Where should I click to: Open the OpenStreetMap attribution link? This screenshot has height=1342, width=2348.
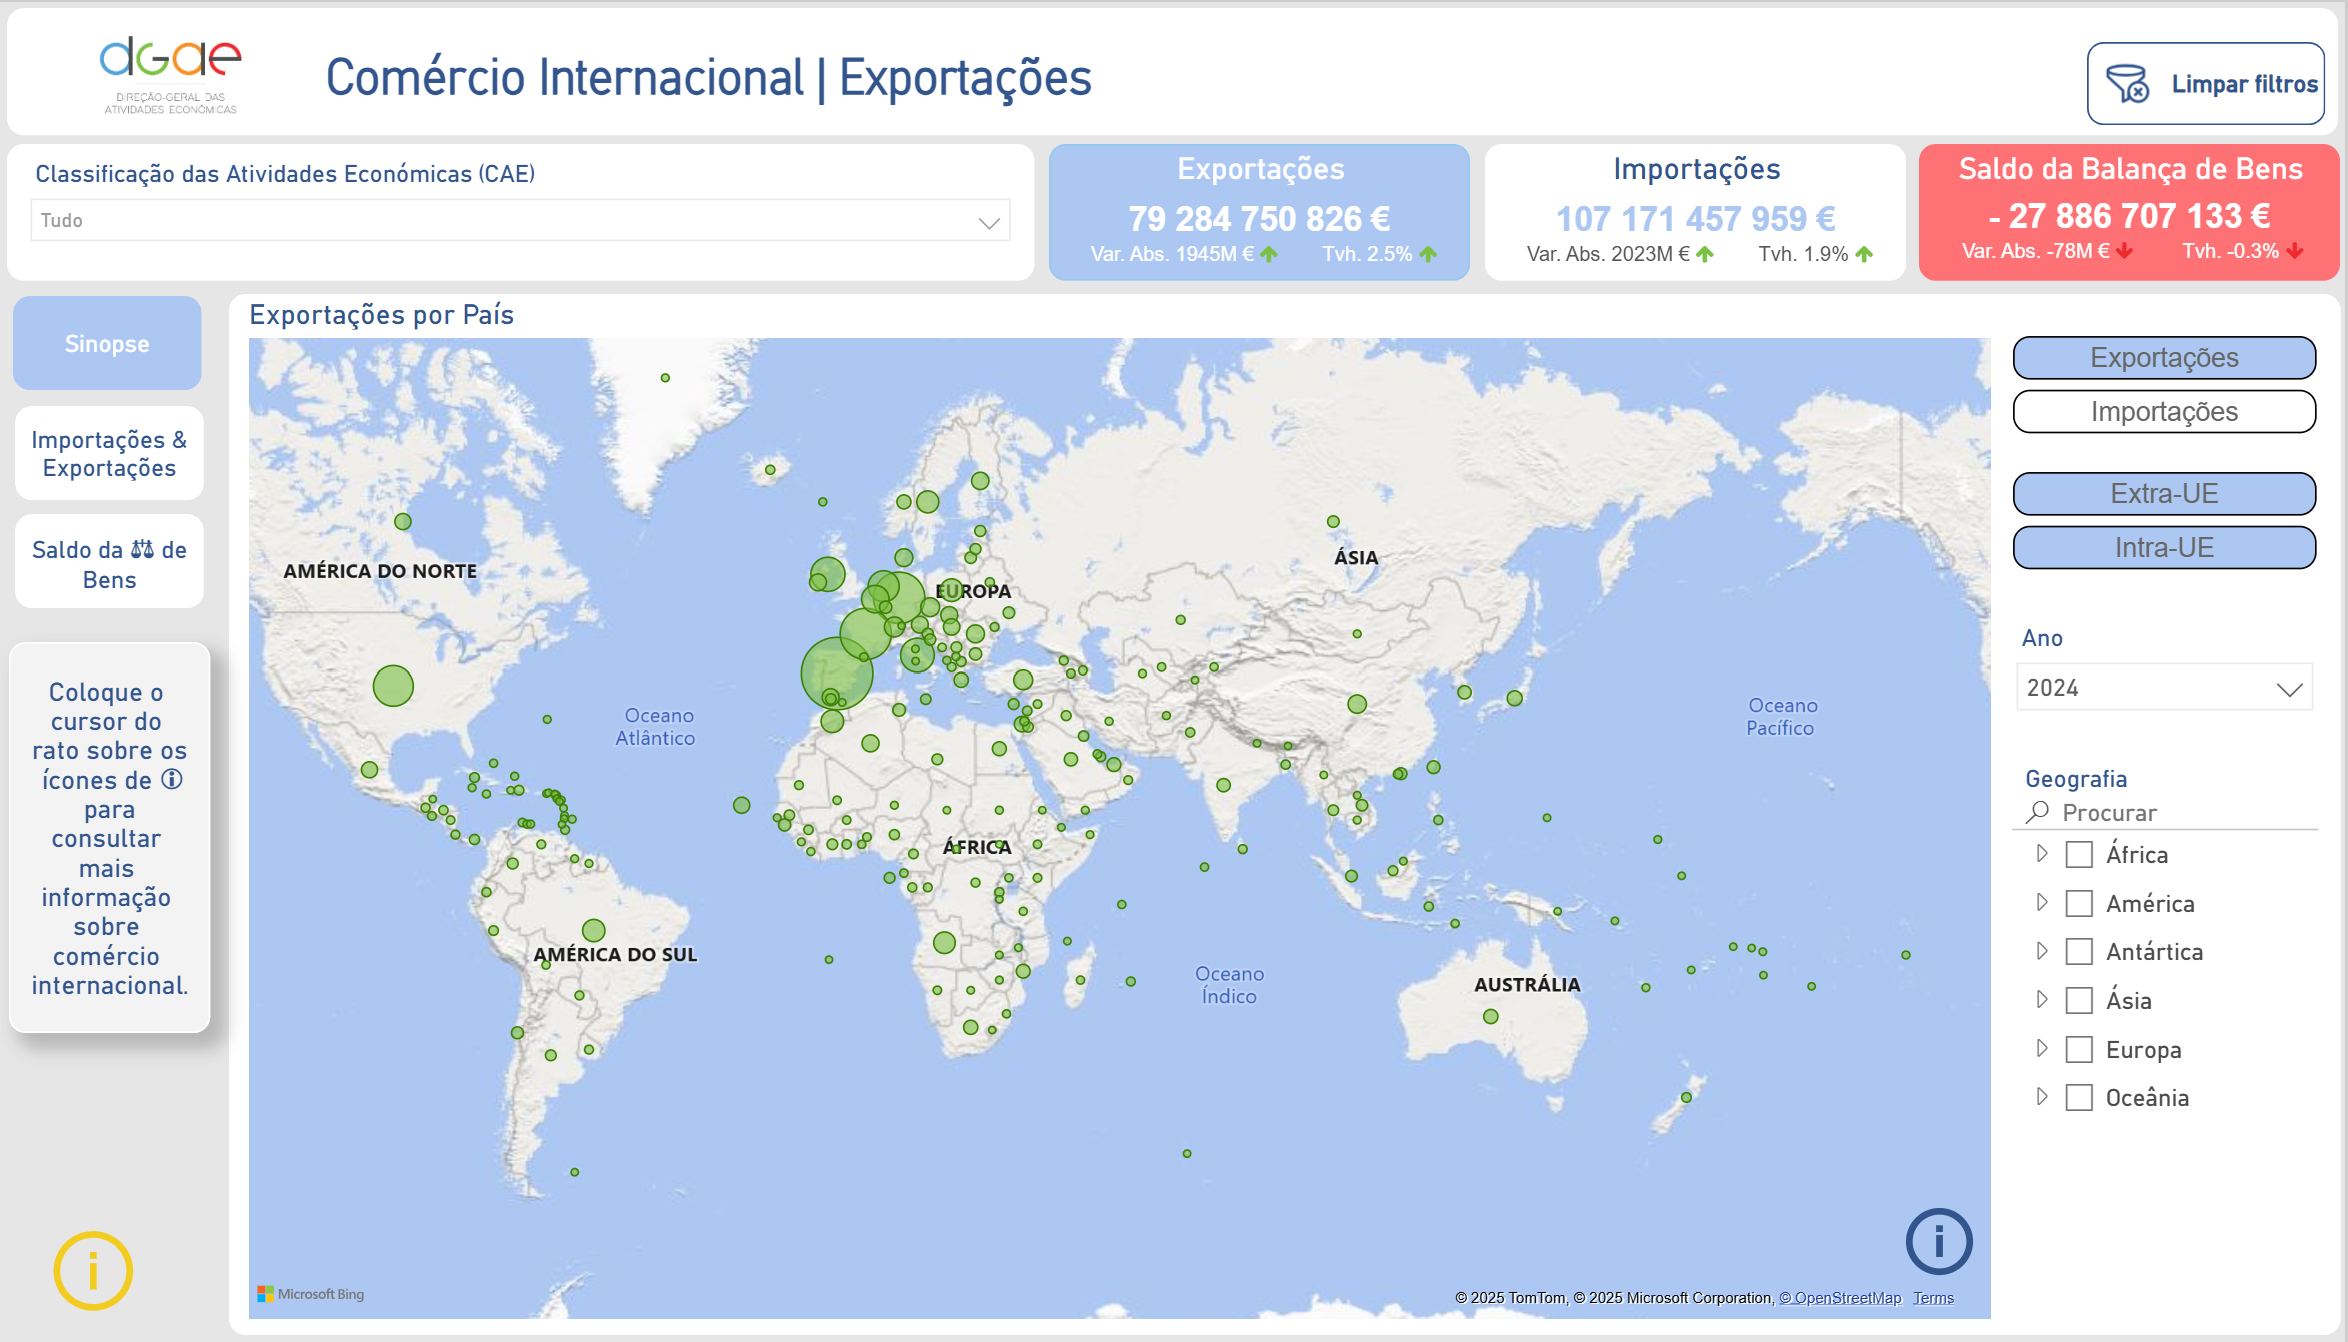pyautogui.click(x=1840, y=1298)
